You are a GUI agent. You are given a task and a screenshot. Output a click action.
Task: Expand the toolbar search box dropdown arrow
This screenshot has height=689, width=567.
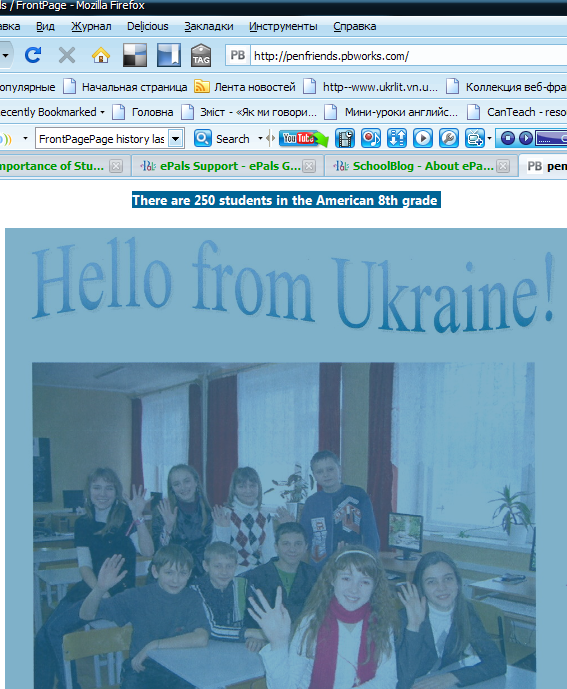(175, 139)
